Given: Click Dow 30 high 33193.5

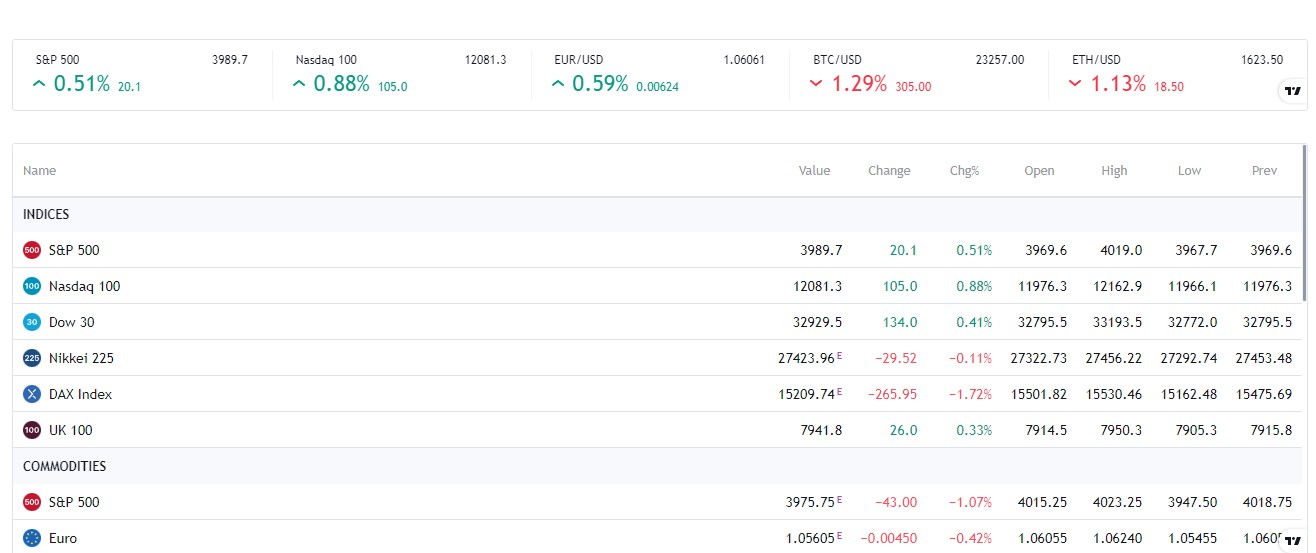Looking at the screenshot, I should click(x=1118, y=322).
